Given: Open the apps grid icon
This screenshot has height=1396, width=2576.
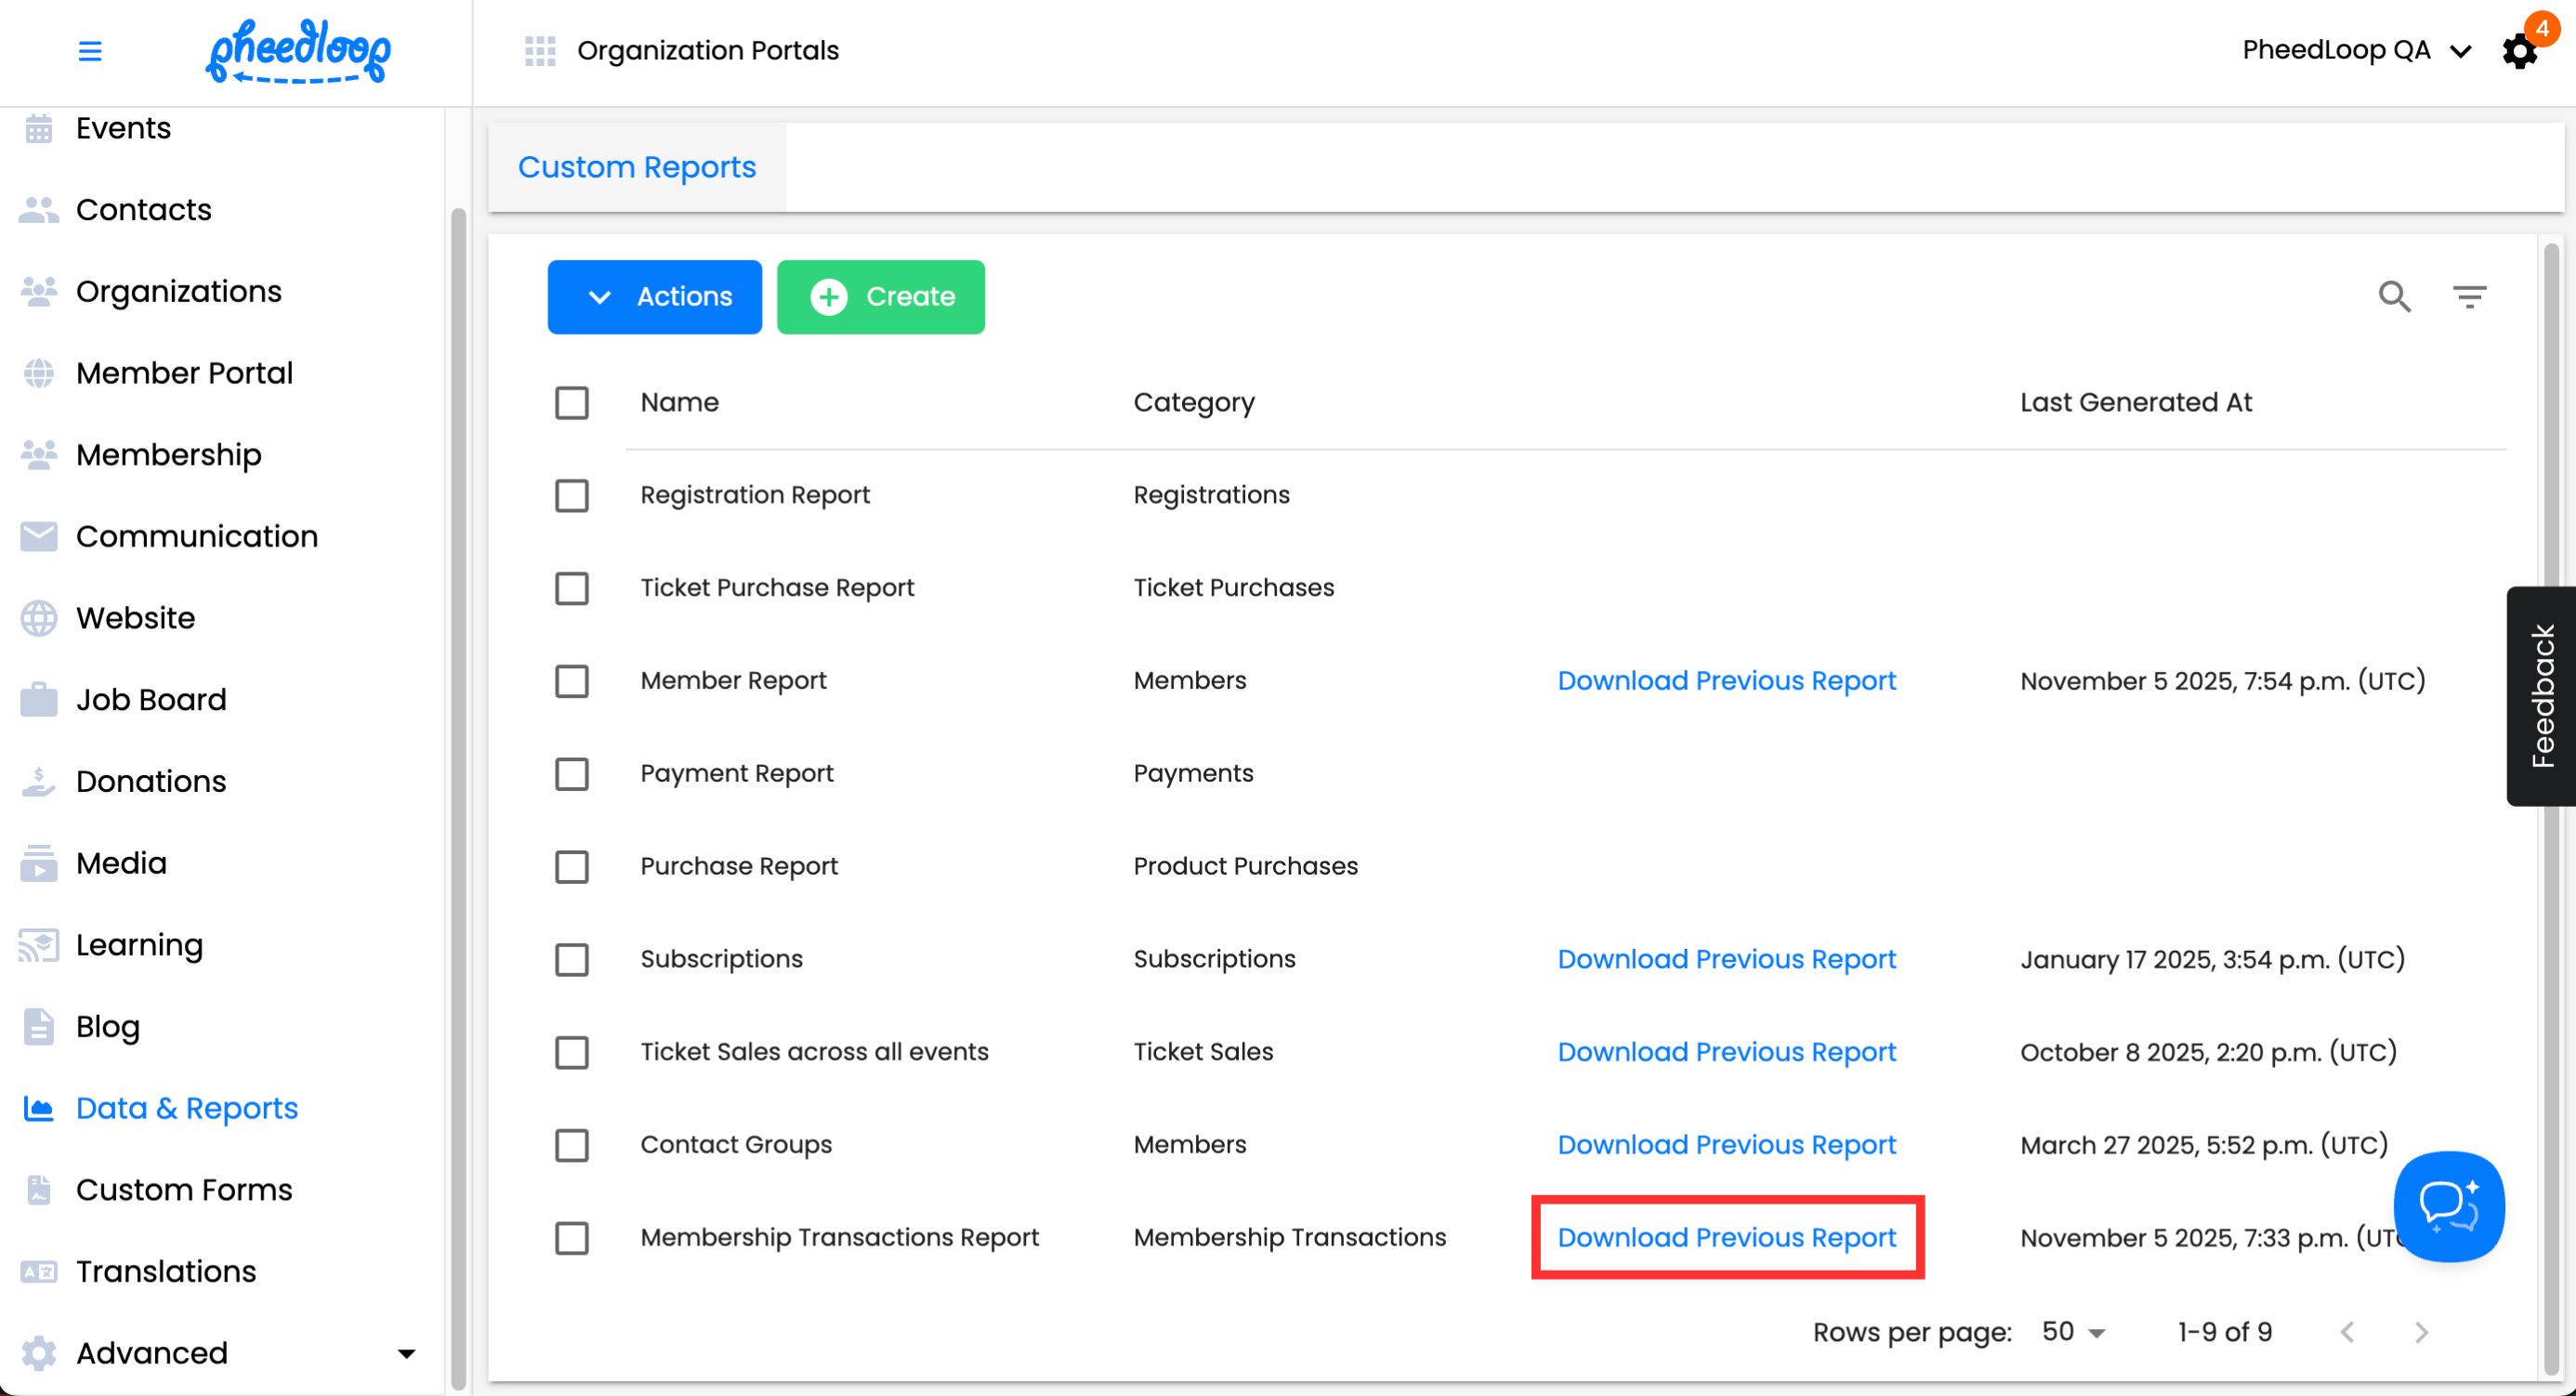Looking at the screenshot, I should point(540,50).
